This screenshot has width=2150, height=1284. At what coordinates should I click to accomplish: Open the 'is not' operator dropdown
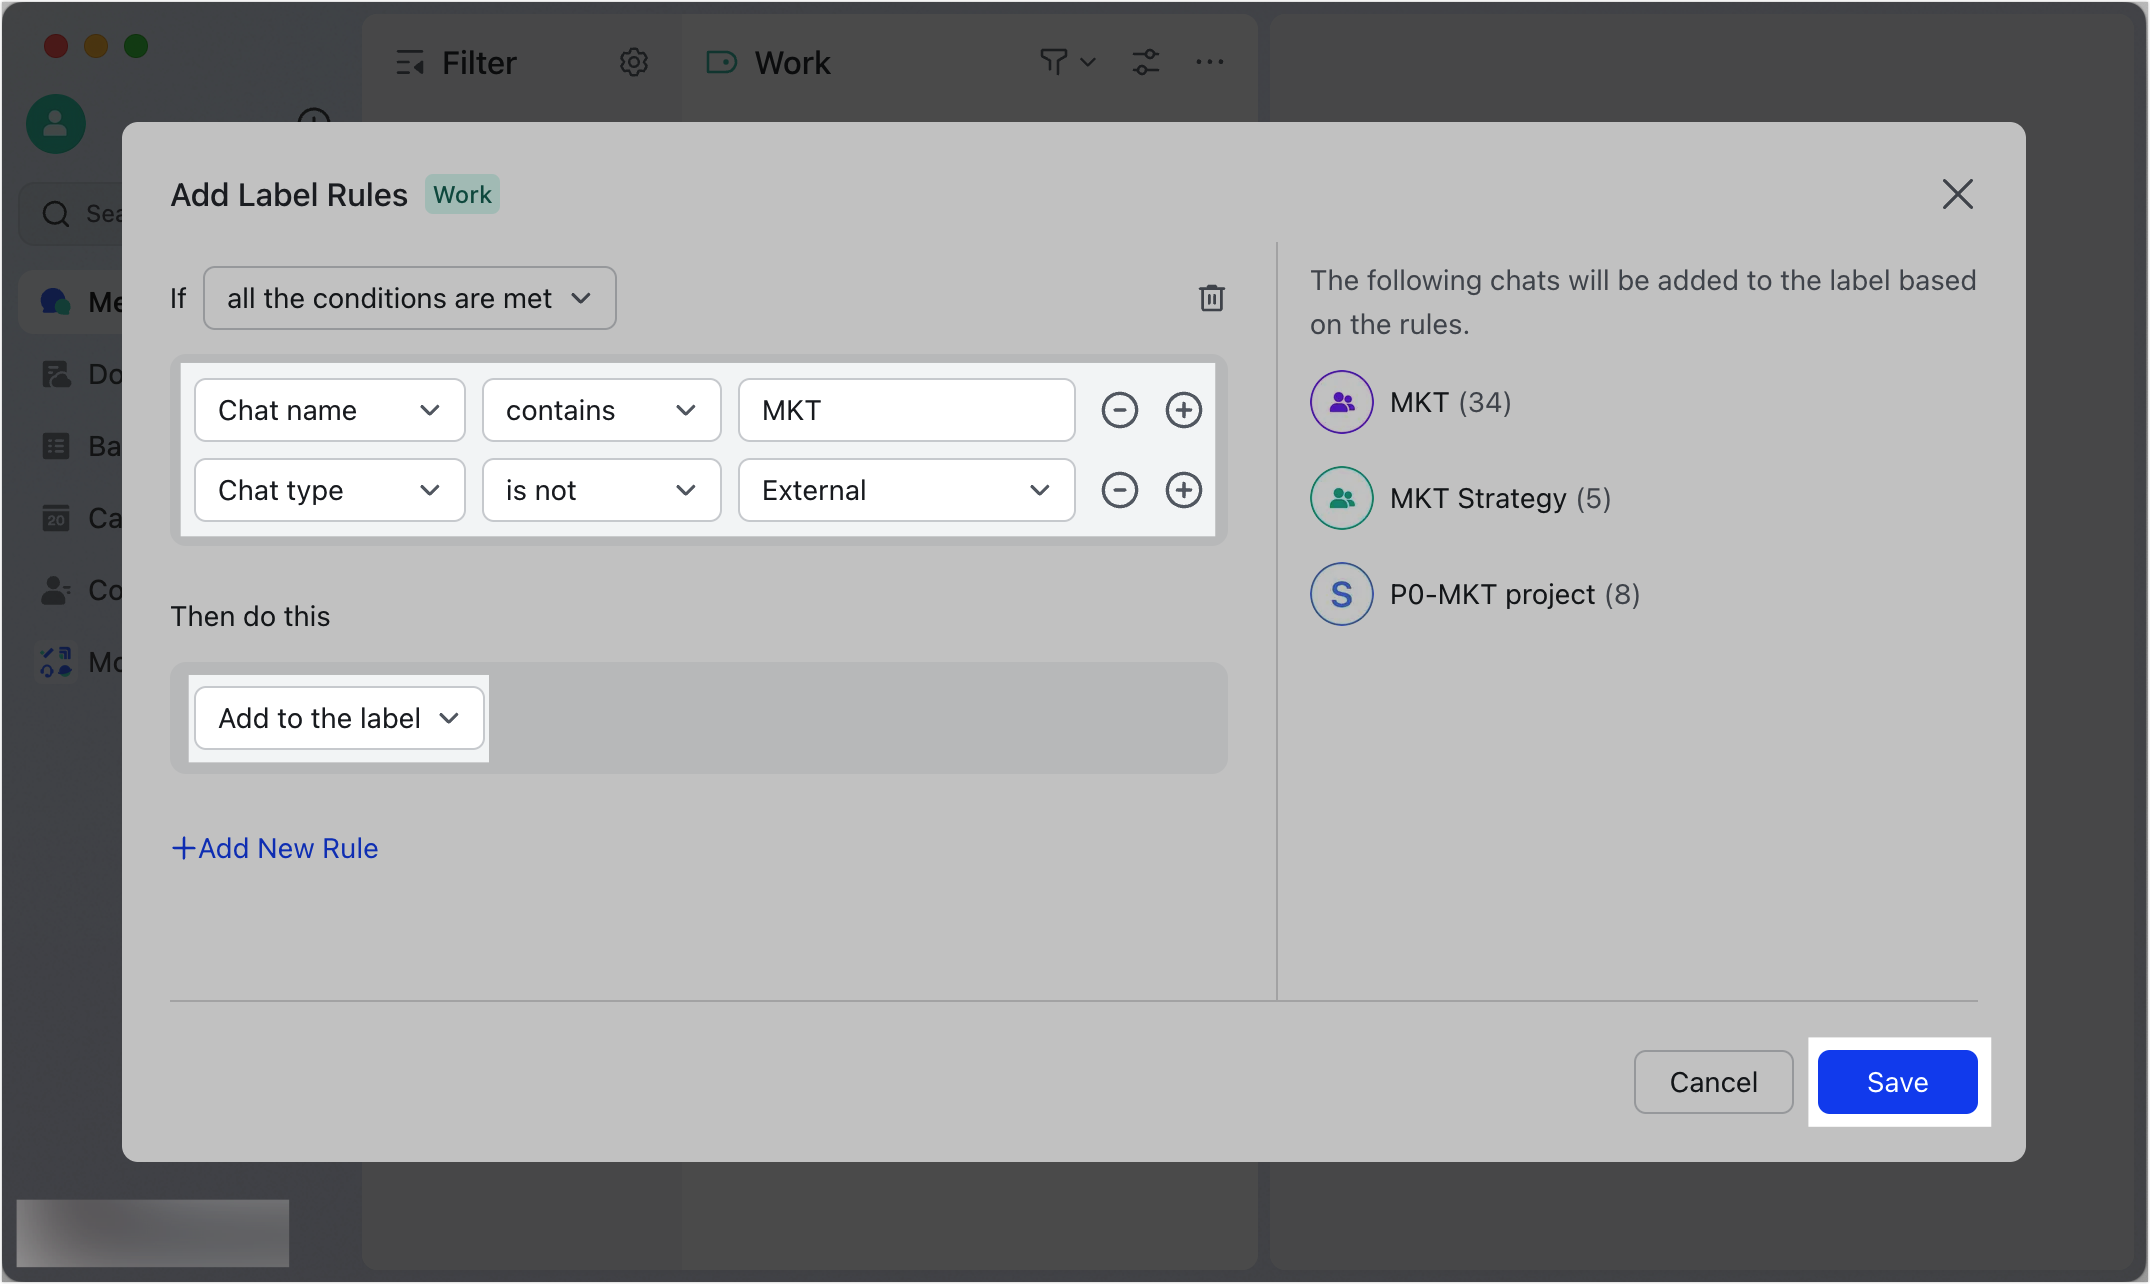tap(601, 490)
